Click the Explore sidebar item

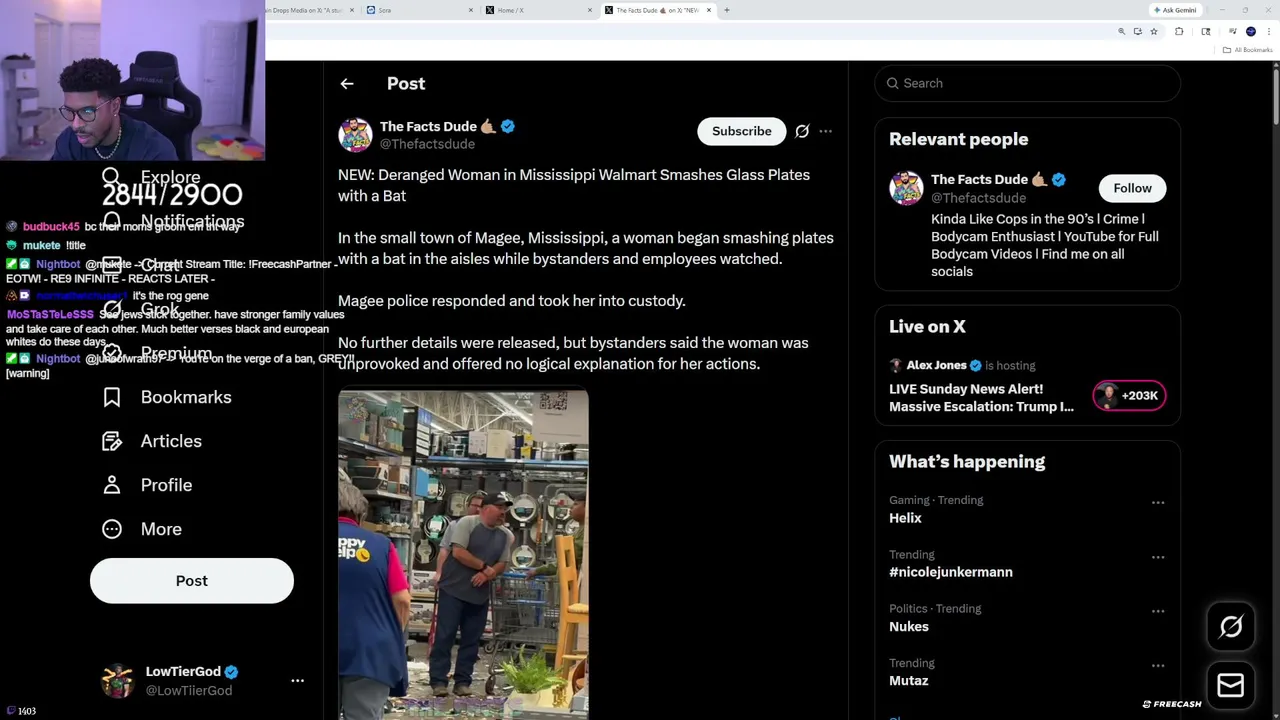[152, 177]
